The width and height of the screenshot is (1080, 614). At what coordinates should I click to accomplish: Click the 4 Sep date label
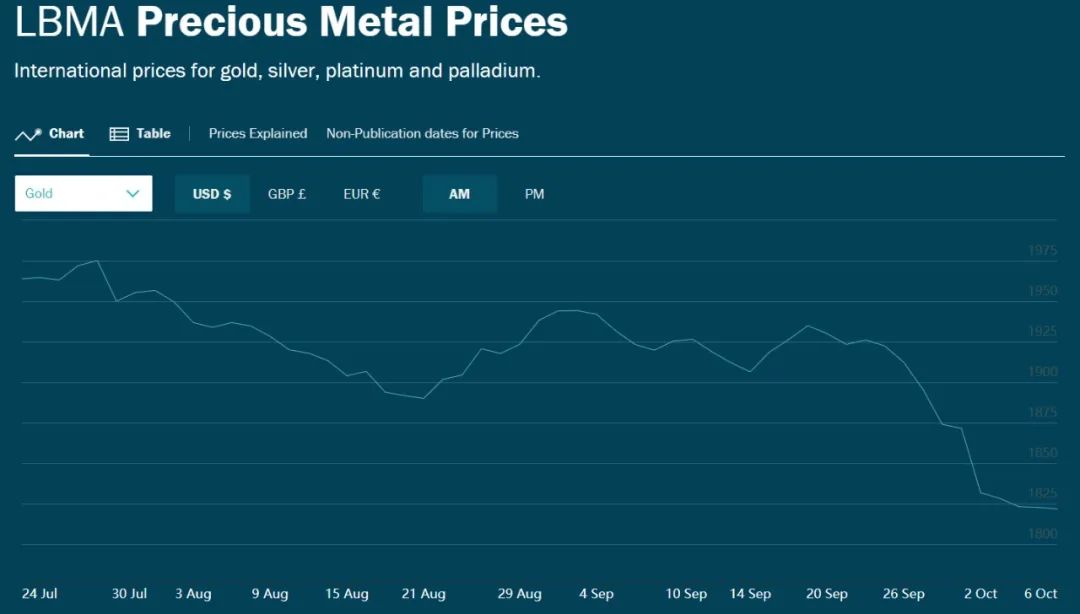[596, 594]
